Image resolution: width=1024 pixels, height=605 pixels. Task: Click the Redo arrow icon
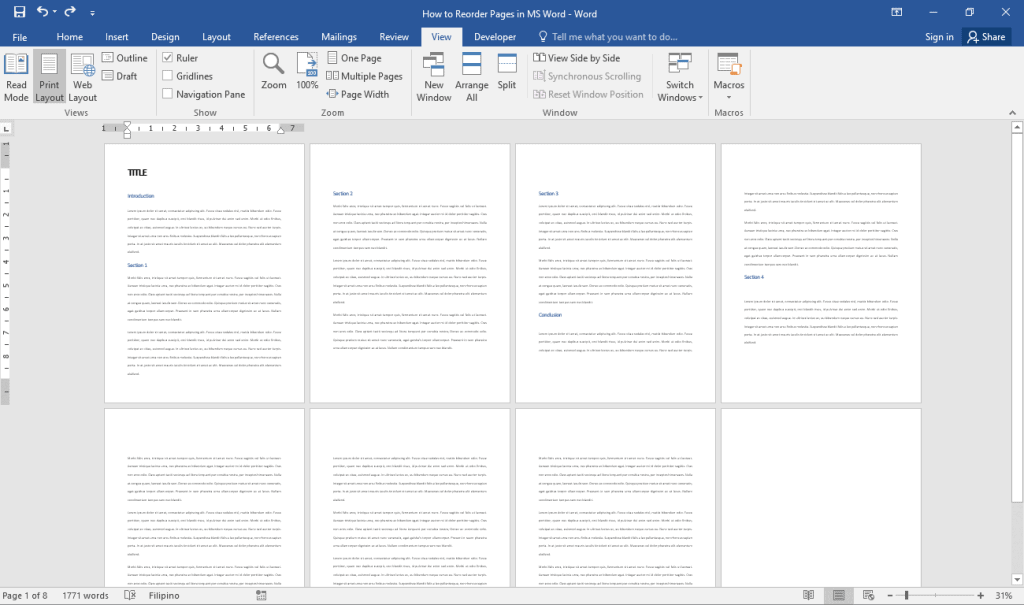(x=70, y=11)
